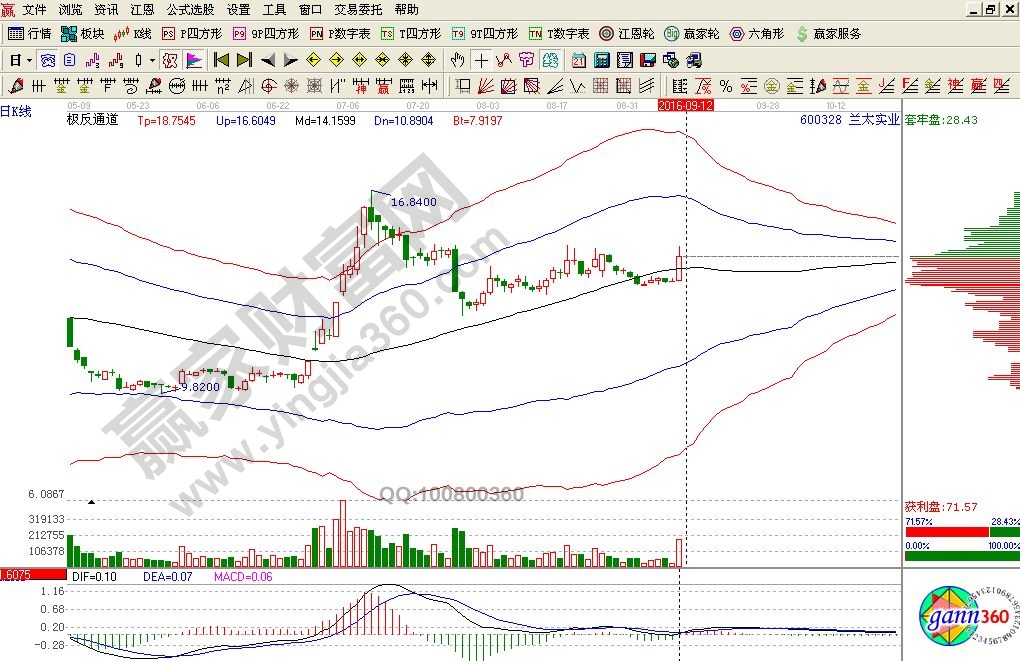This screenshot has width=1020, height=661.
Task: Open the calendar icon showing 21
Action: 578,59
